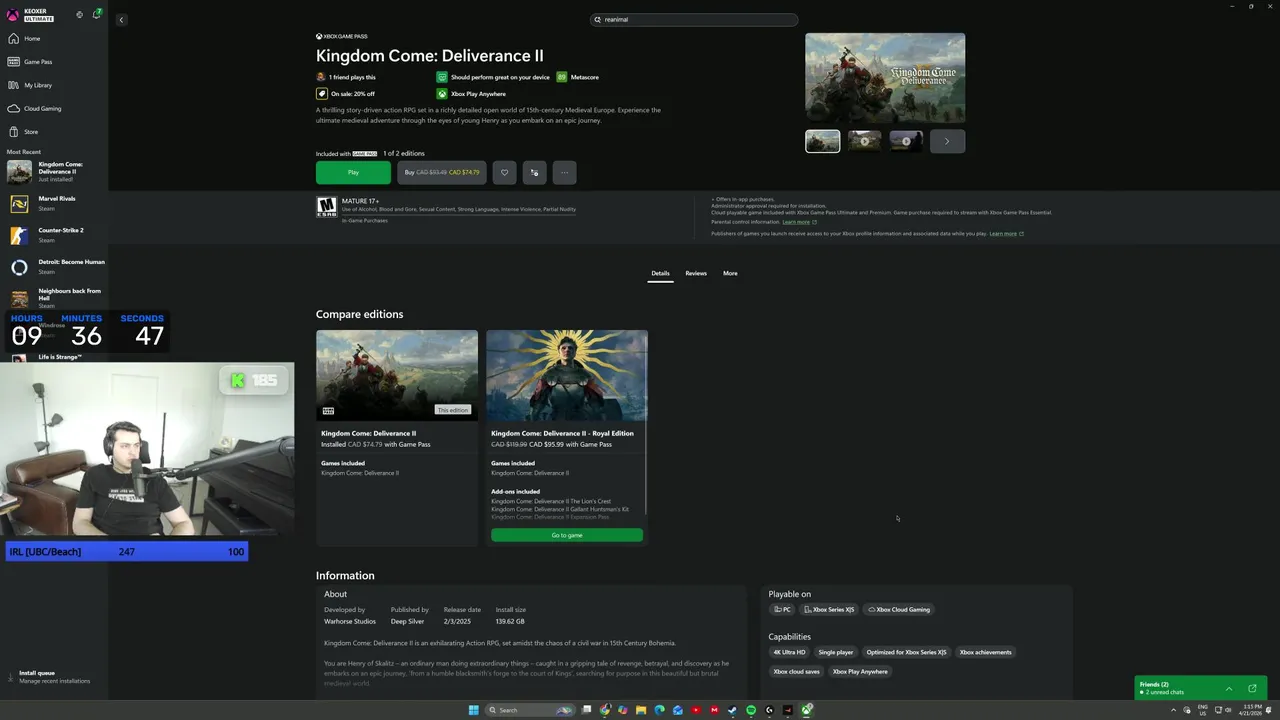Viewport: 1280px width, 720px height.
Task: Click the Xbox Series X|S platform chip
Action: 829,609
